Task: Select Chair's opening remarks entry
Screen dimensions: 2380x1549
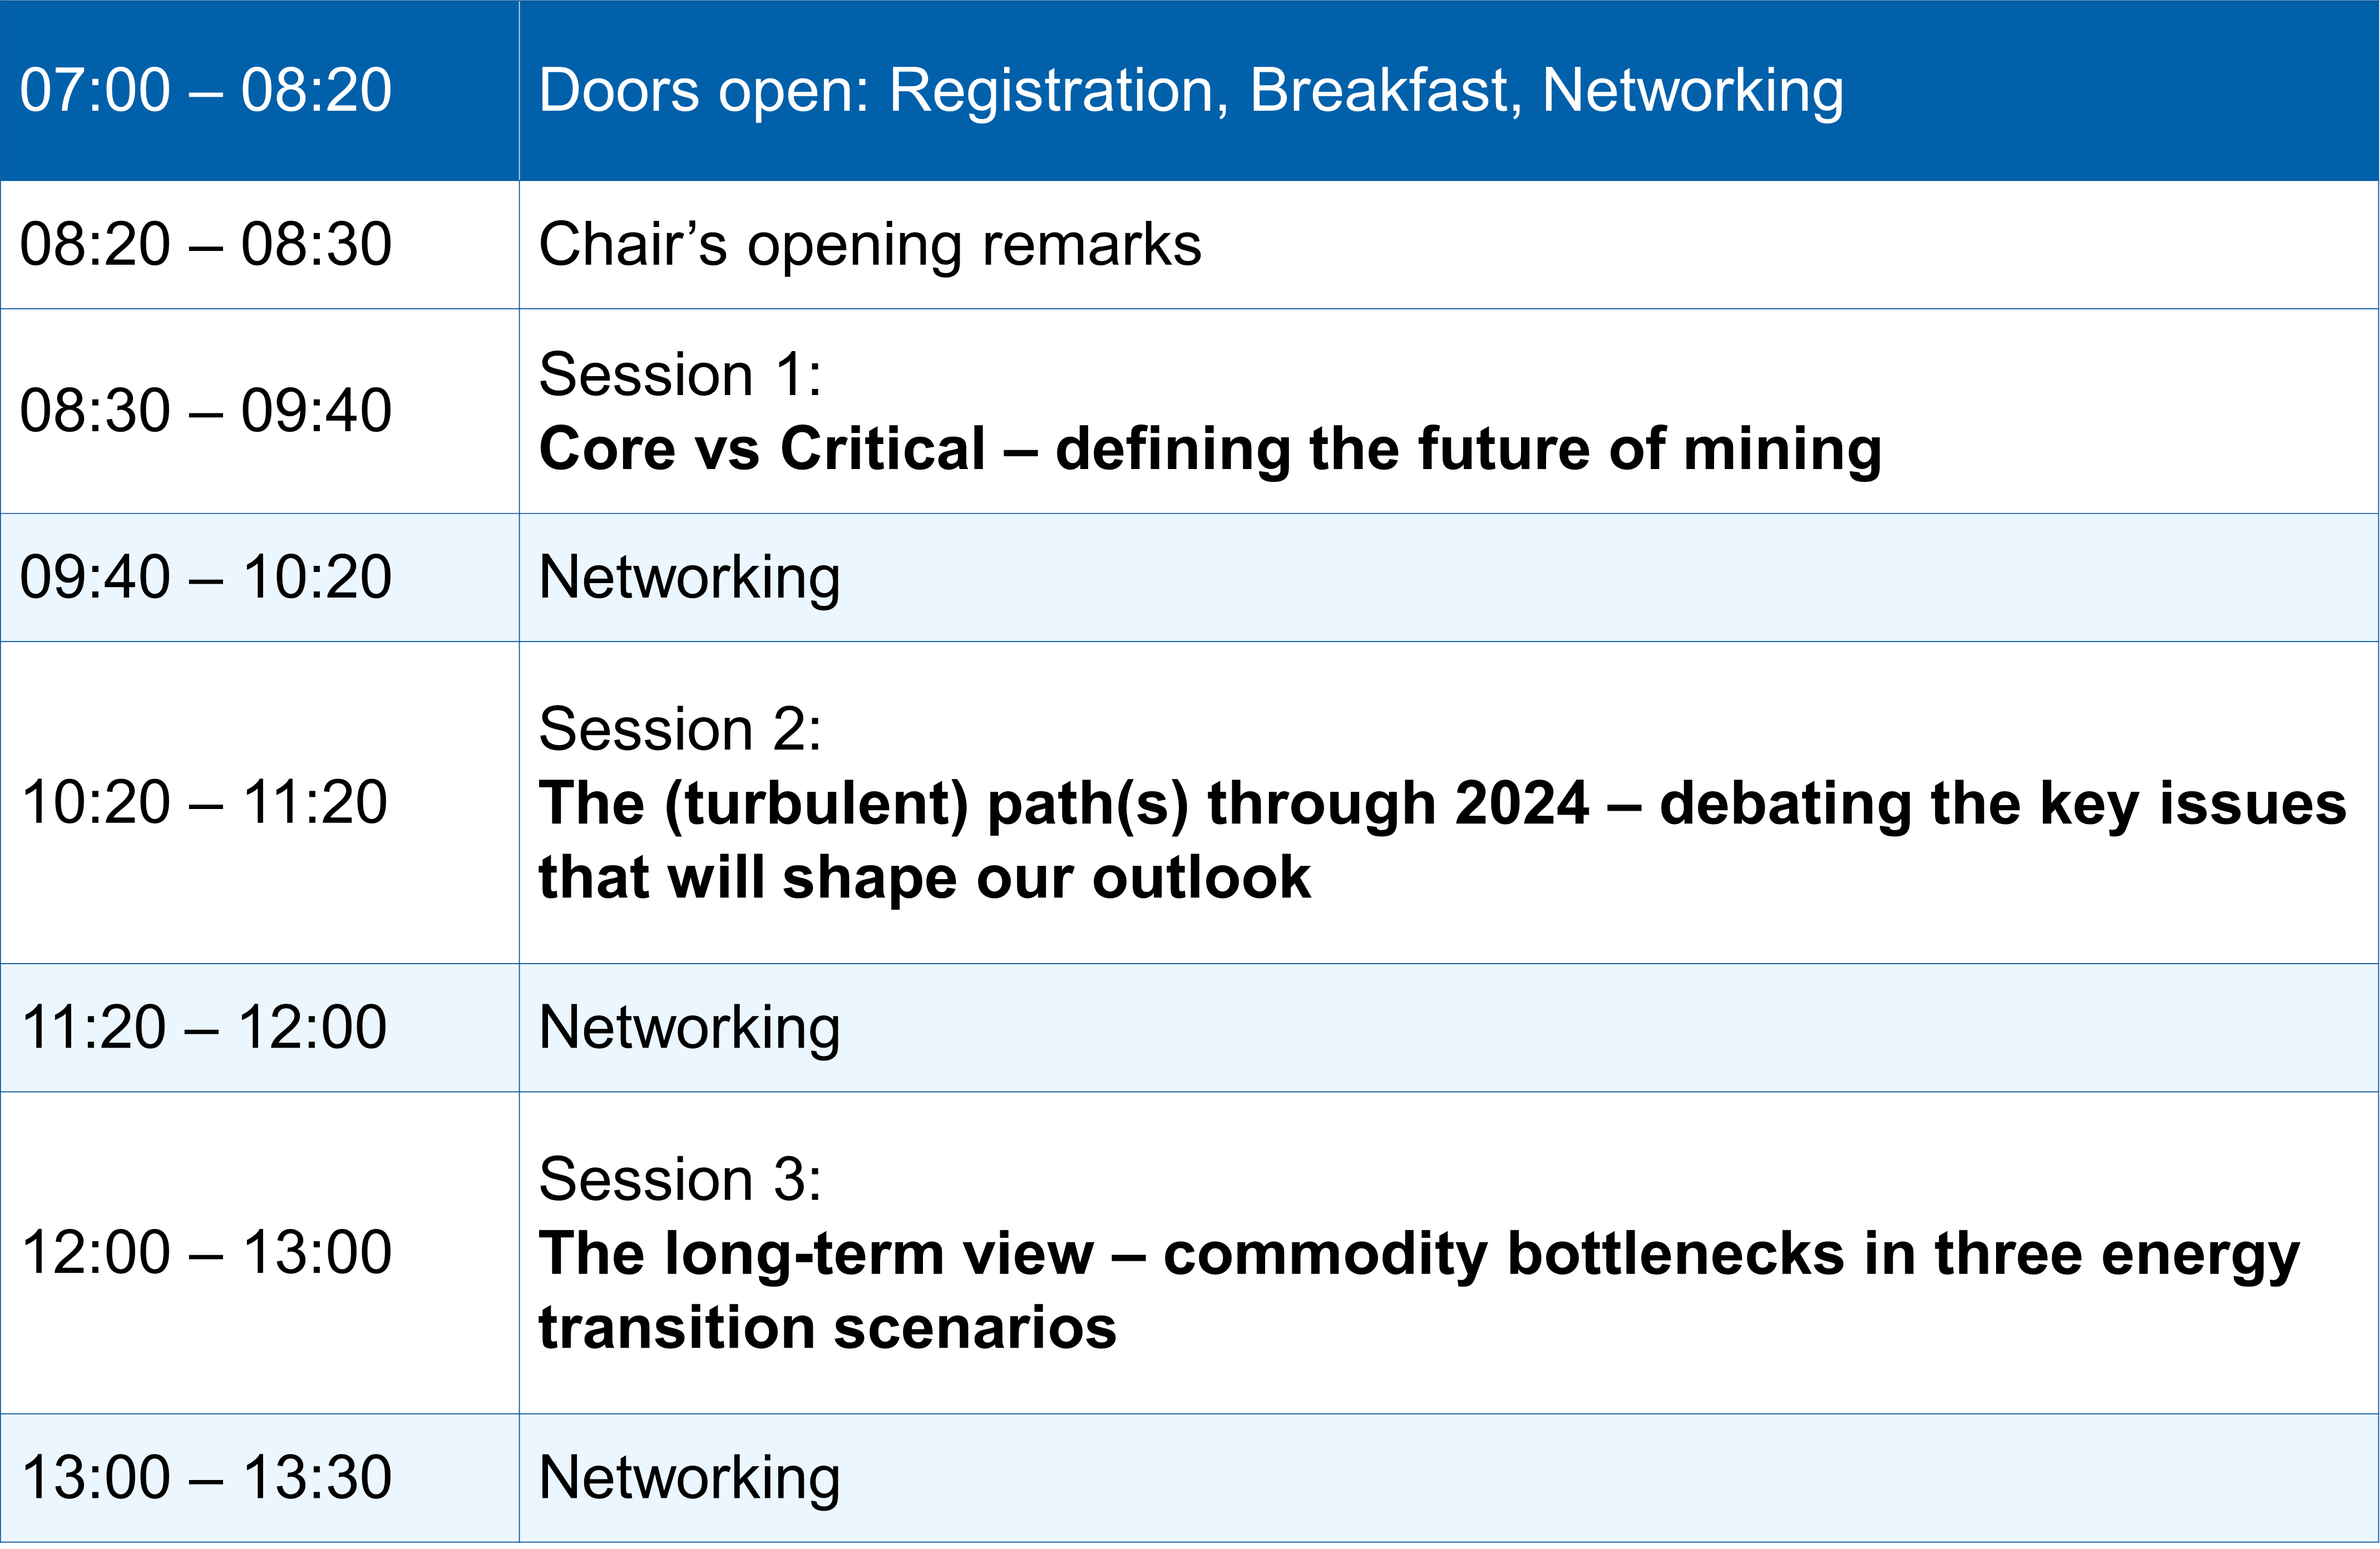Action: coord(870,244)
